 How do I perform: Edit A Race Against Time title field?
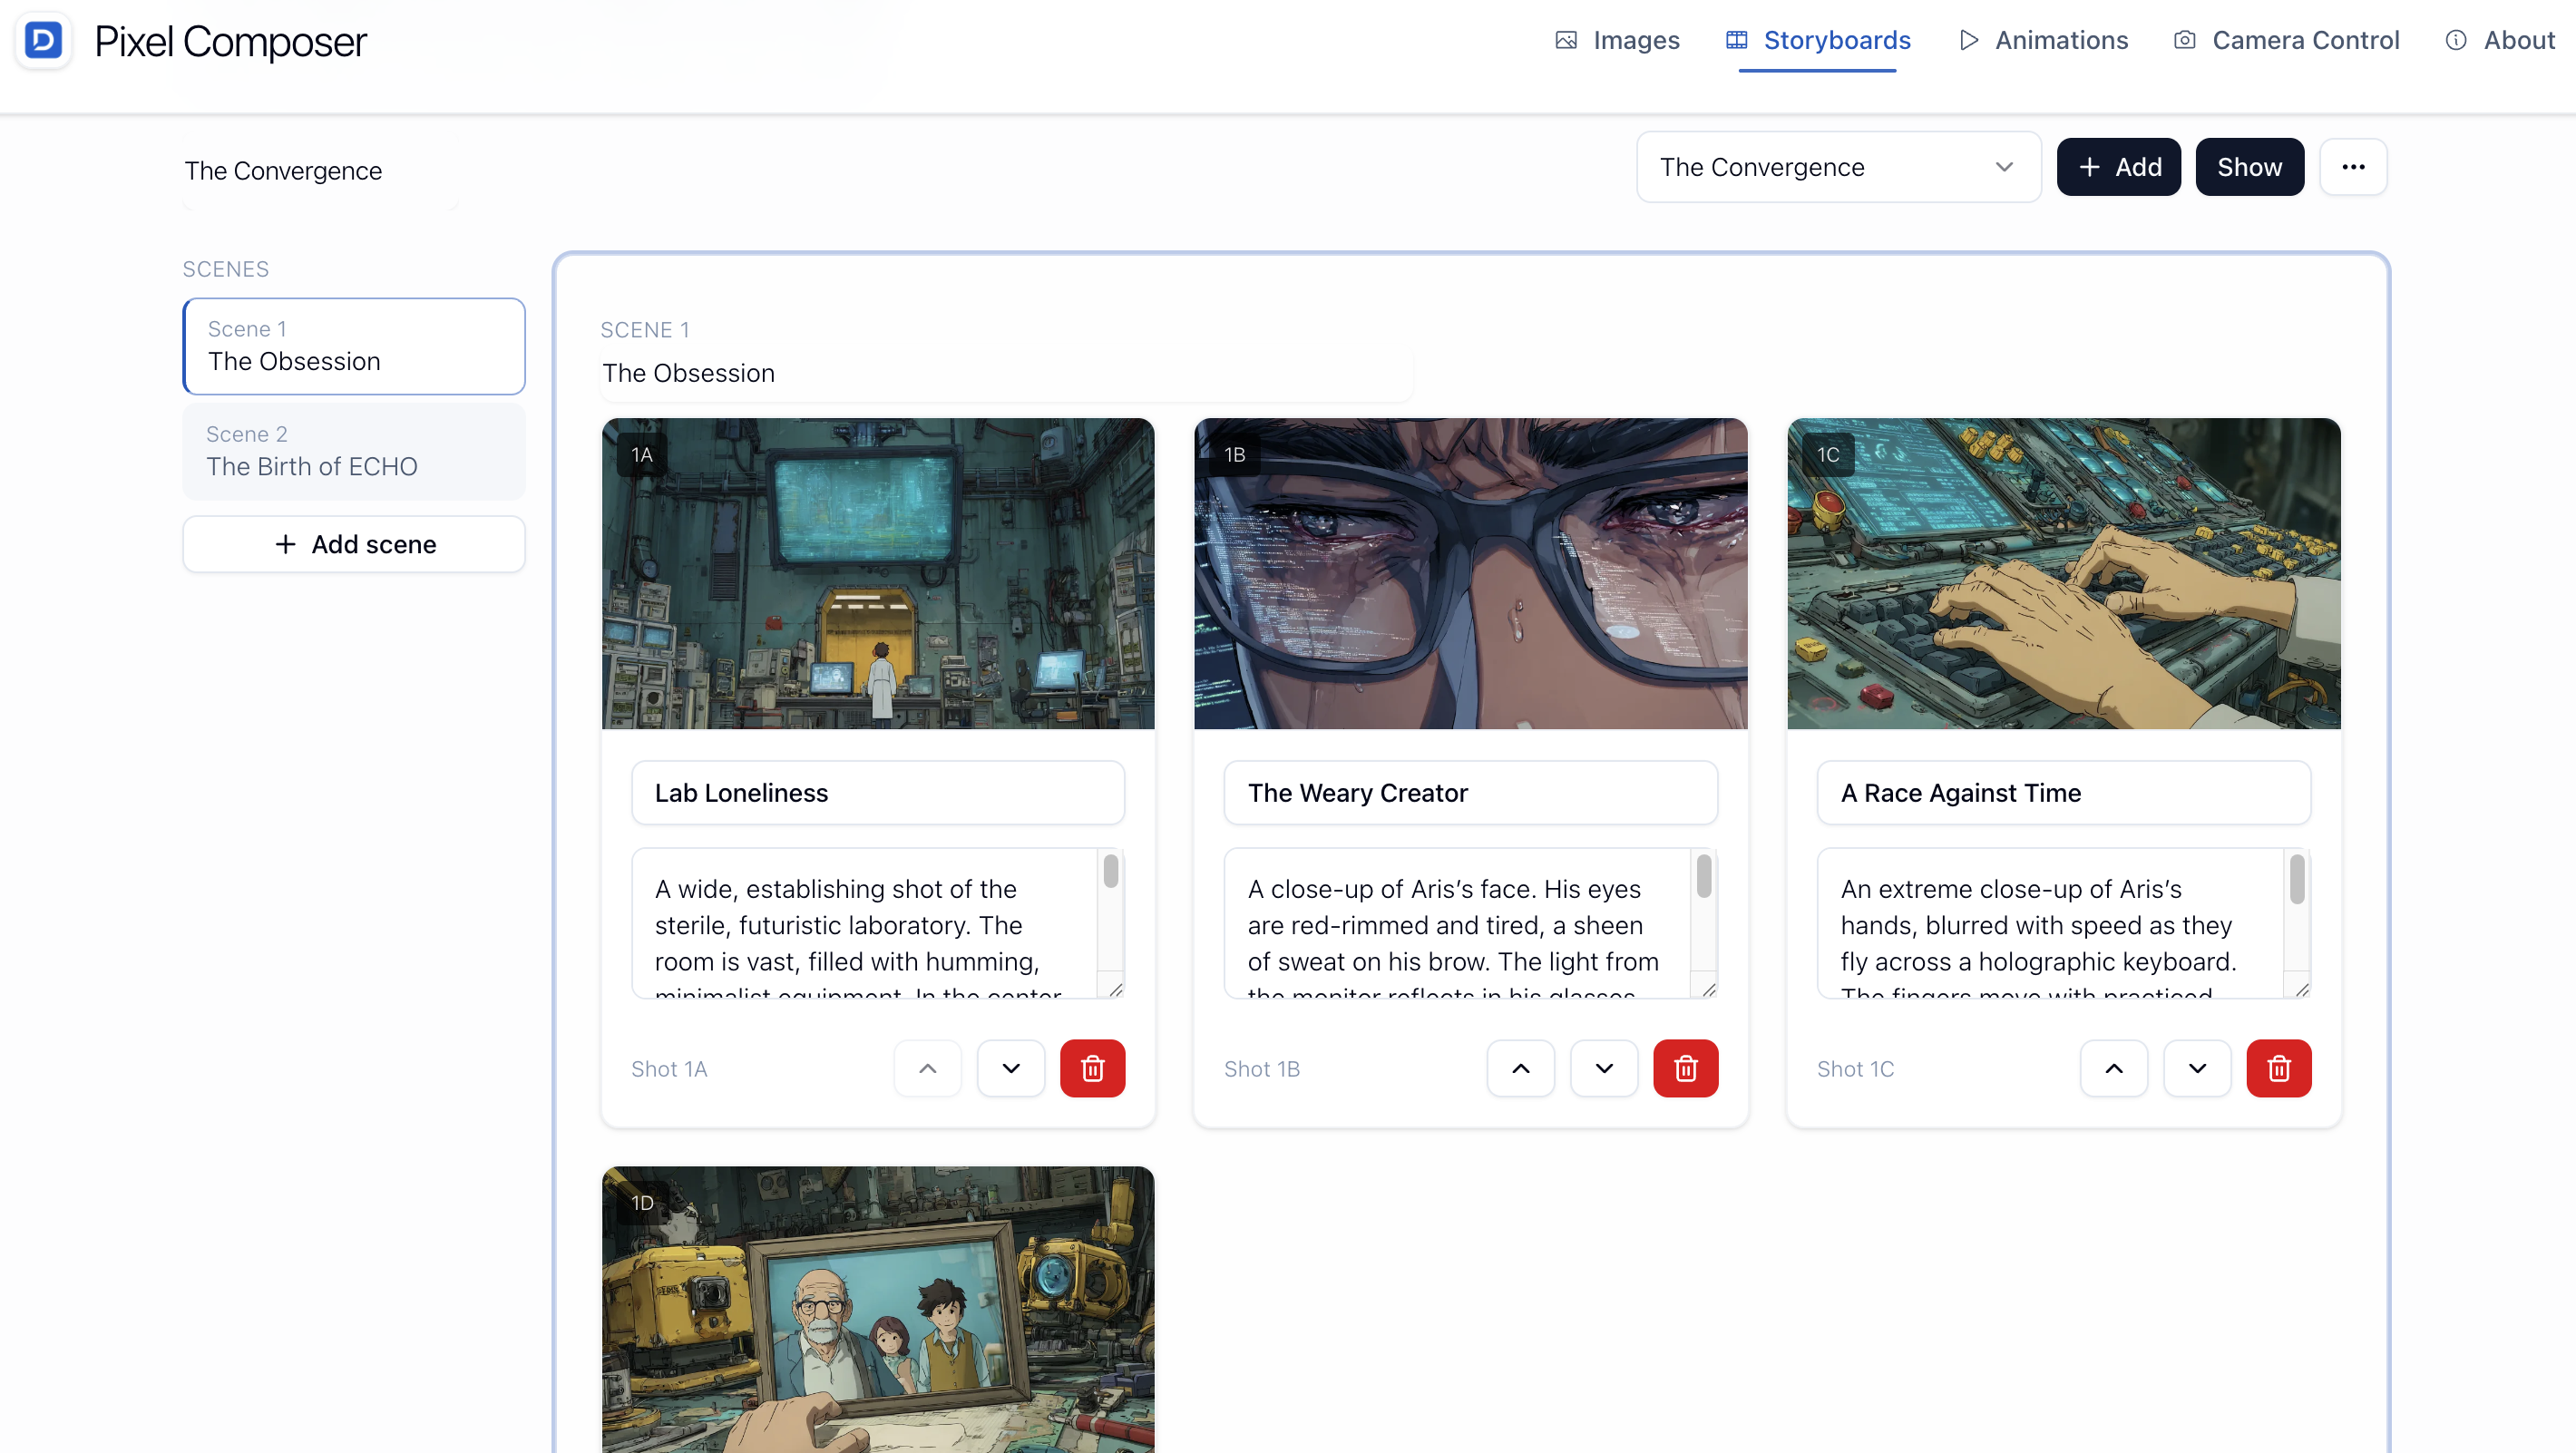coord(2064,793)
